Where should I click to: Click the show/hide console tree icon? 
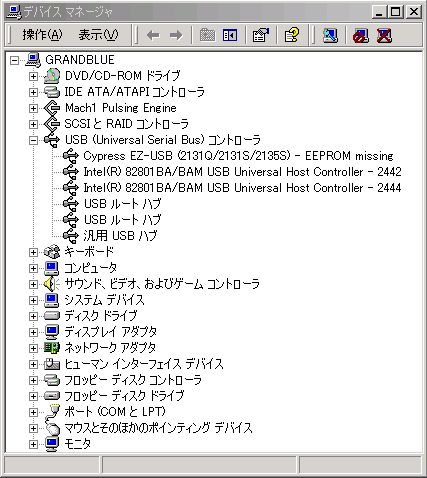[230, 35]
